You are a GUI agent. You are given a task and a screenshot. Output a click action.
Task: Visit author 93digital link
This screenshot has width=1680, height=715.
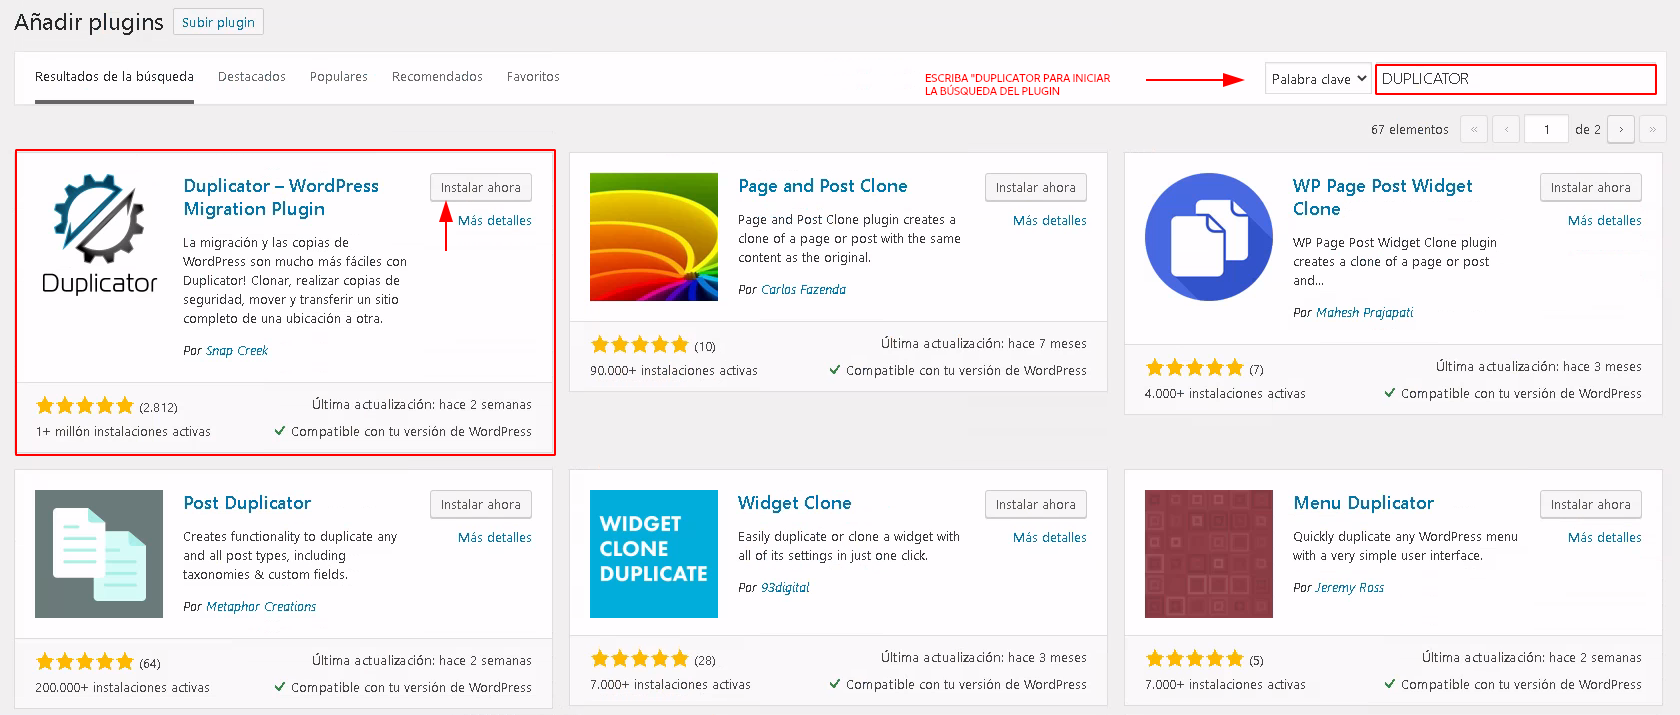click(x=785, y=588)
